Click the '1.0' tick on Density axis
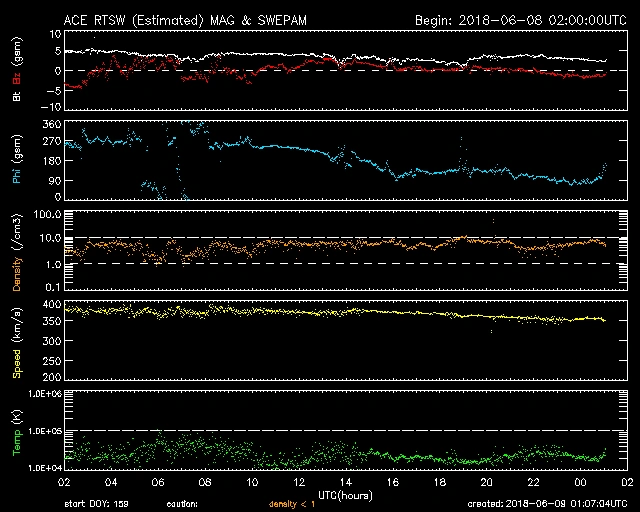Screen dimensions: 640x512 [x=53, y=265]
